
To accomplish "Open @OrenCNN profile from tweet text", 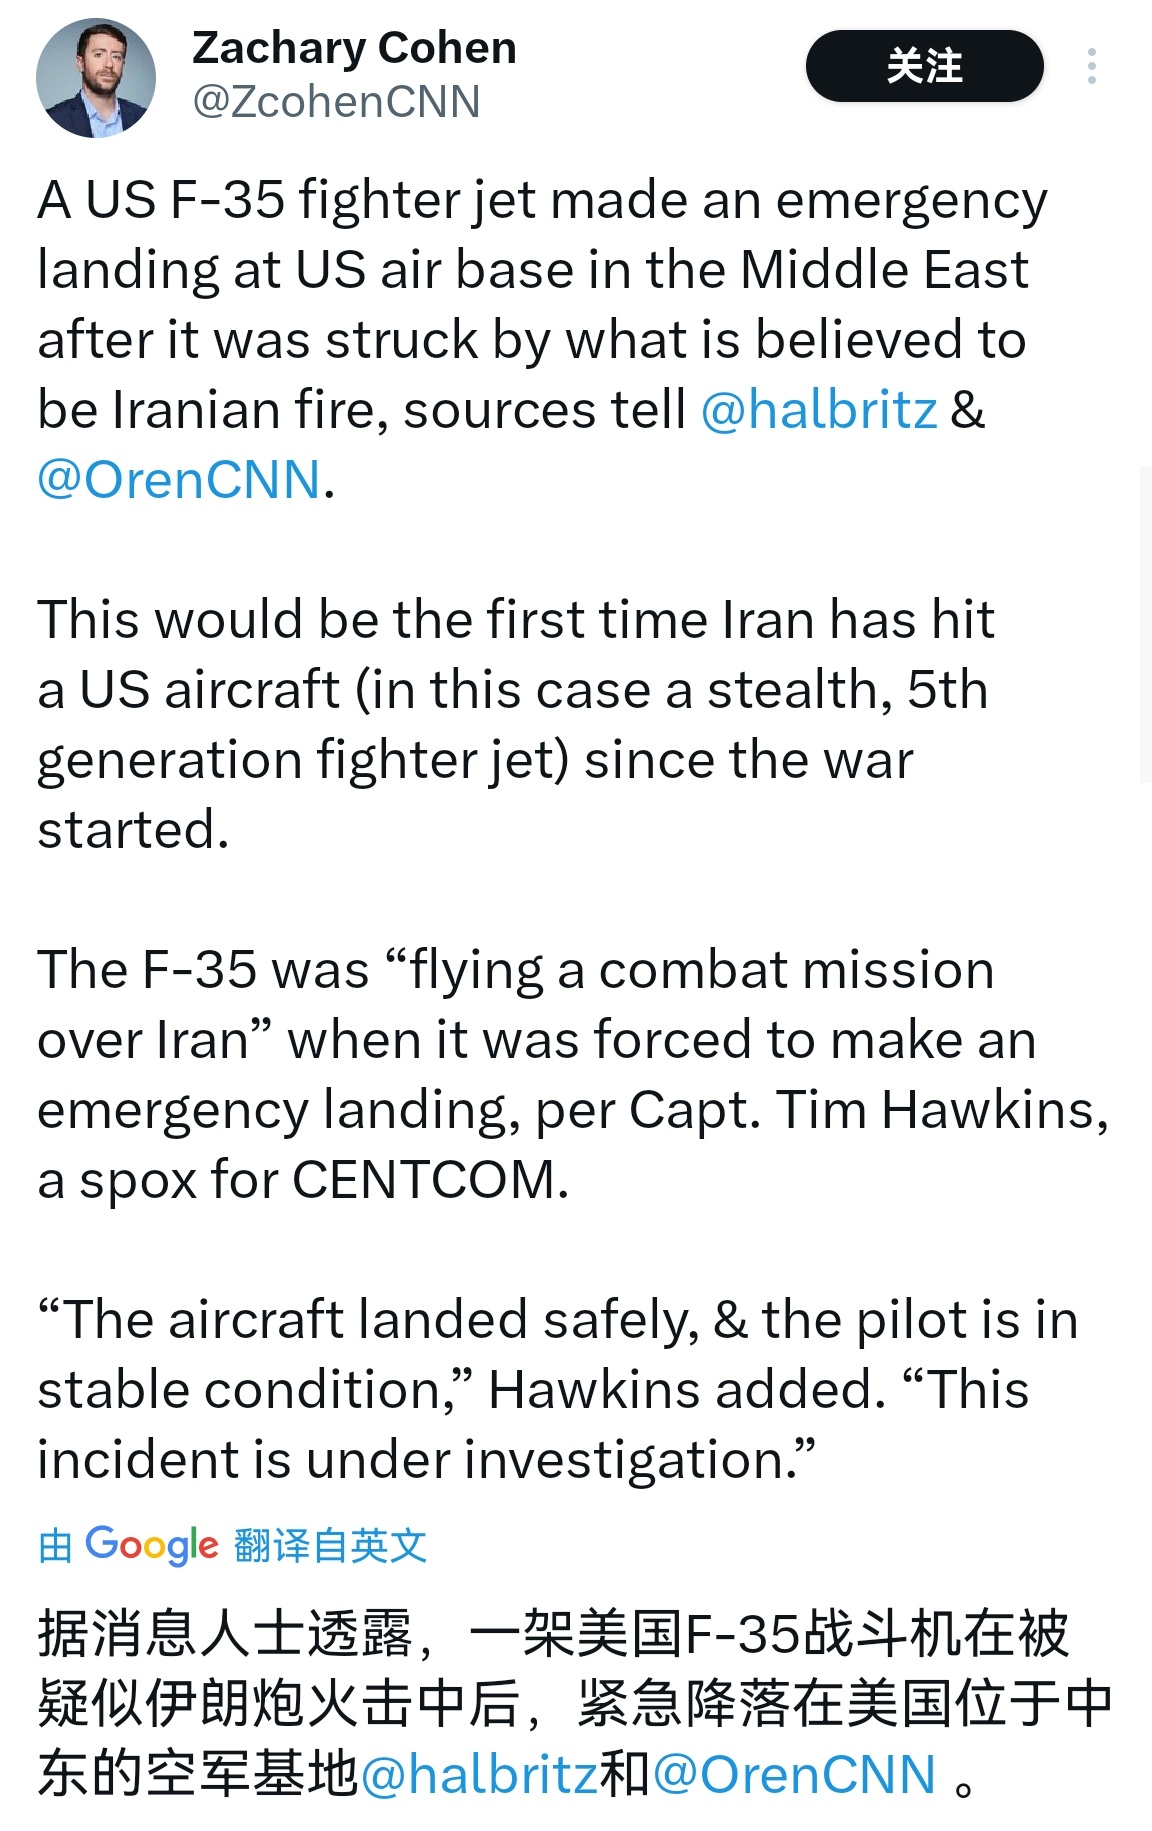I will [x=167, y=482].
